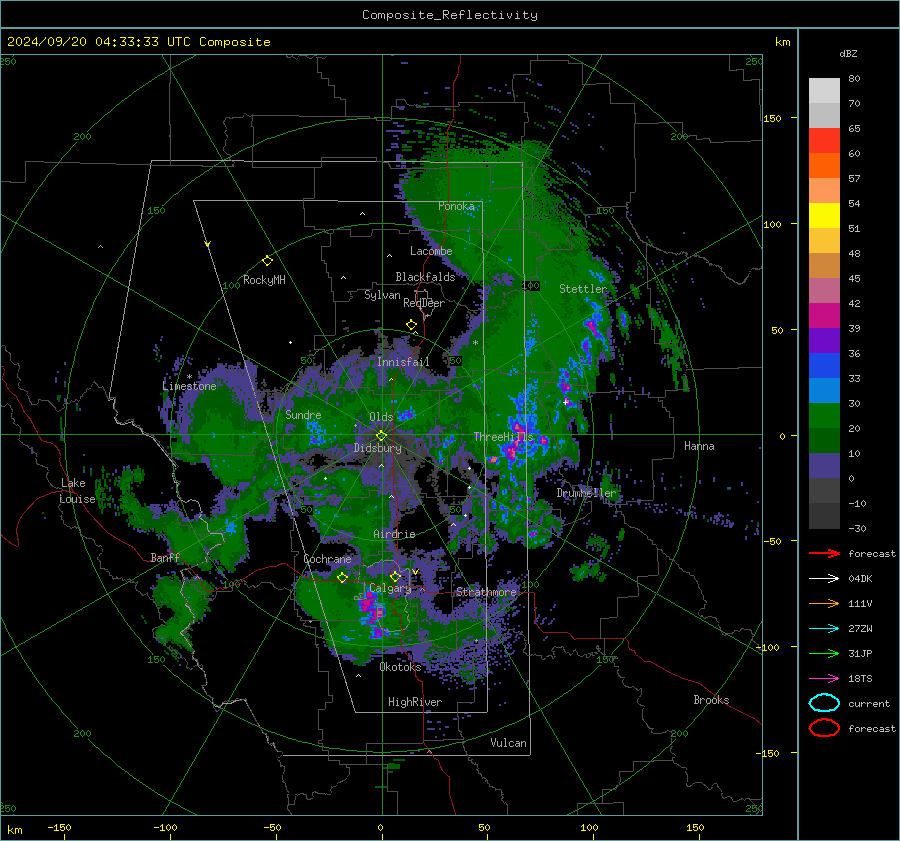
Task: Click the Brooks city label
Action: point(711,700)
